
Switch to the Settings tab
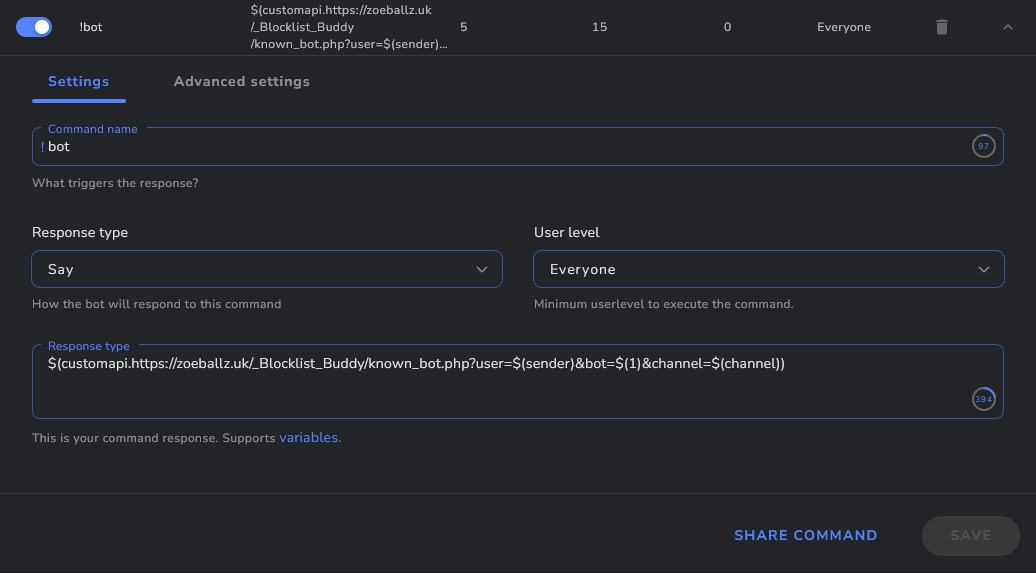(x=78, y=82)
